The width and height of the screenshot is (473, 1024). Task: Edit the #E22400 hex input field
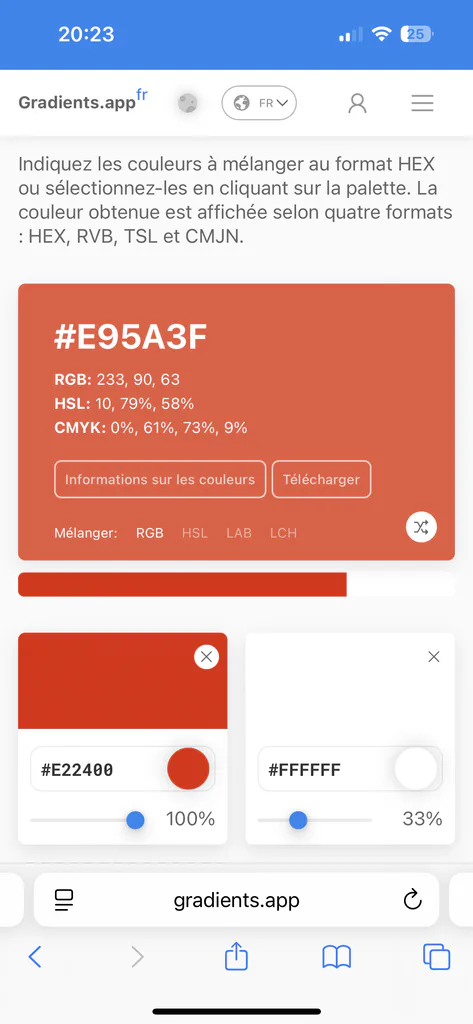click(x=123, y=769)
